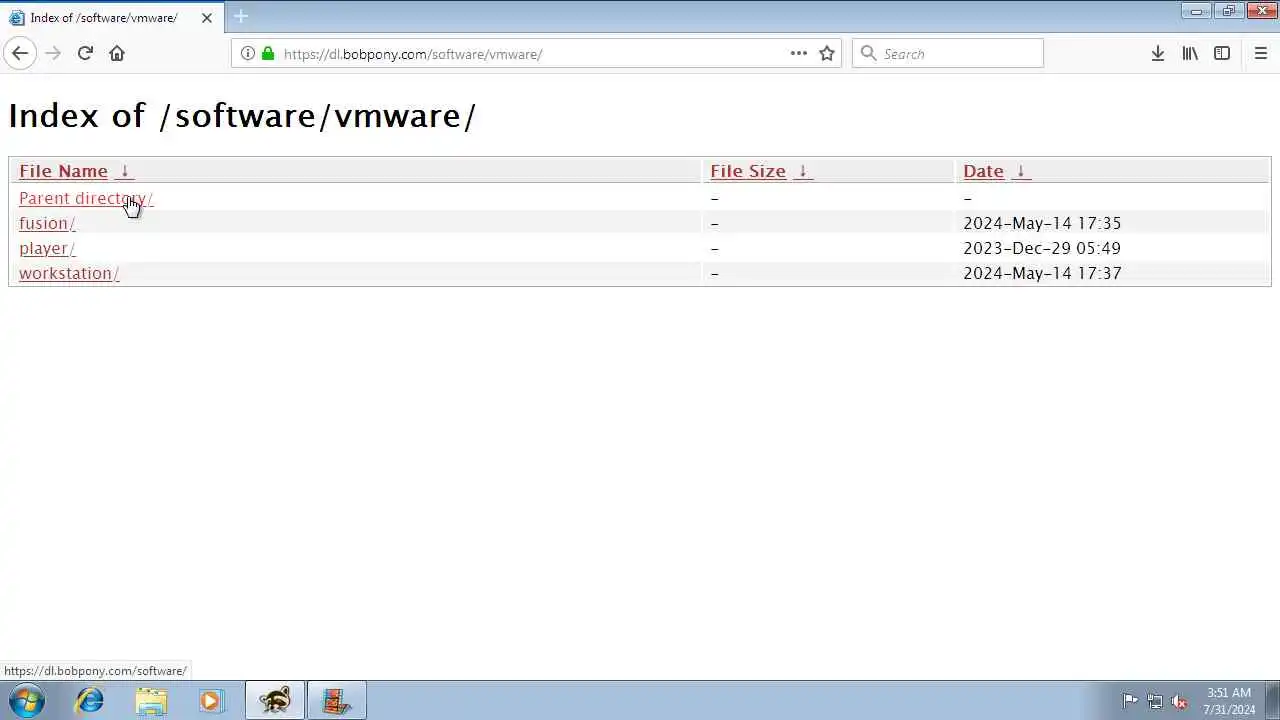Open the workstation/ folder
Viewport: 1280px width, 720px height.
(x=69, y=273)
